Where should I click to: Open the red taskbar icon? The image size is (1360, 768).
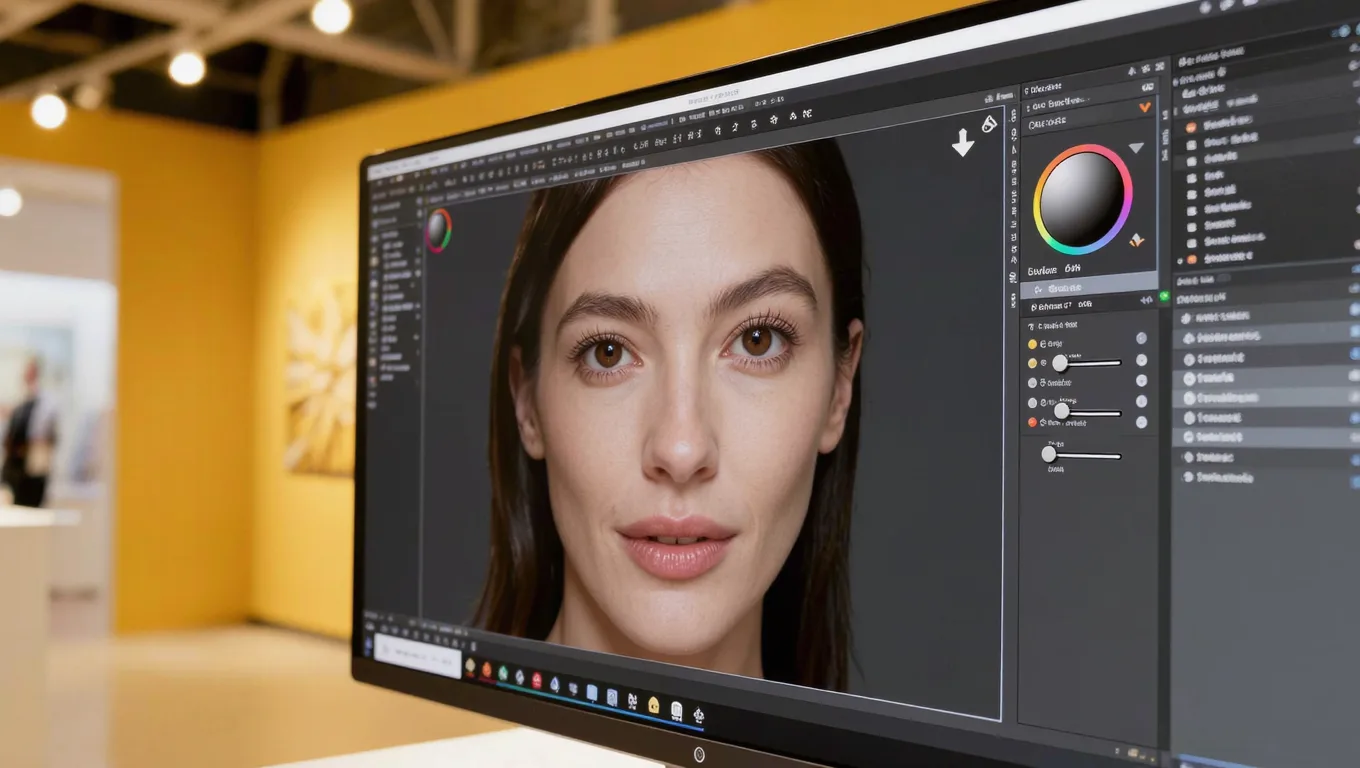click(x=537, y=681)
